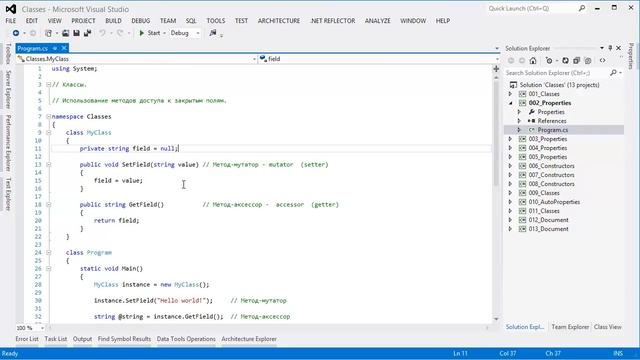This screenshot has height=360, width=640.
Task: Open the Error List tab
Action: click(27, 339)
